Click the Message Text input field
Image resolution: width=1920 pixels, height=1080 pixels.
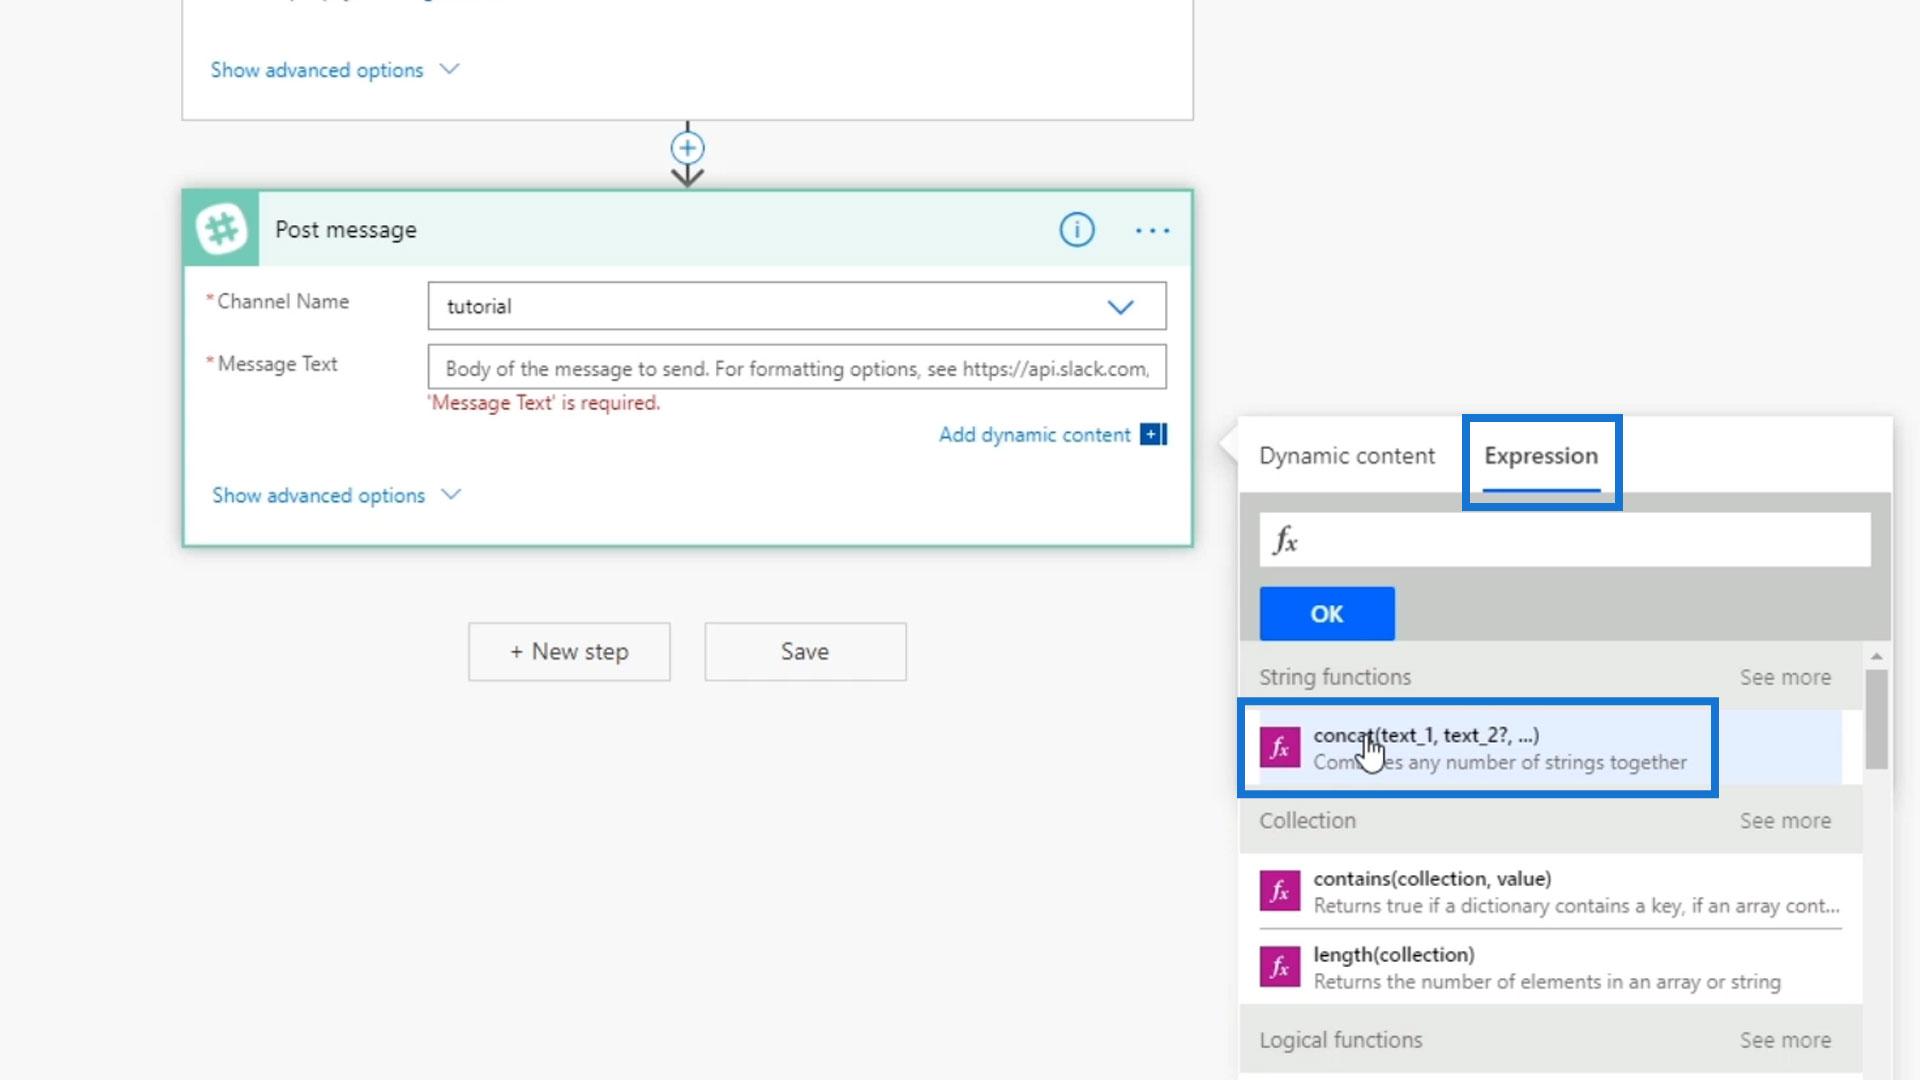click(x=796, y=368)
